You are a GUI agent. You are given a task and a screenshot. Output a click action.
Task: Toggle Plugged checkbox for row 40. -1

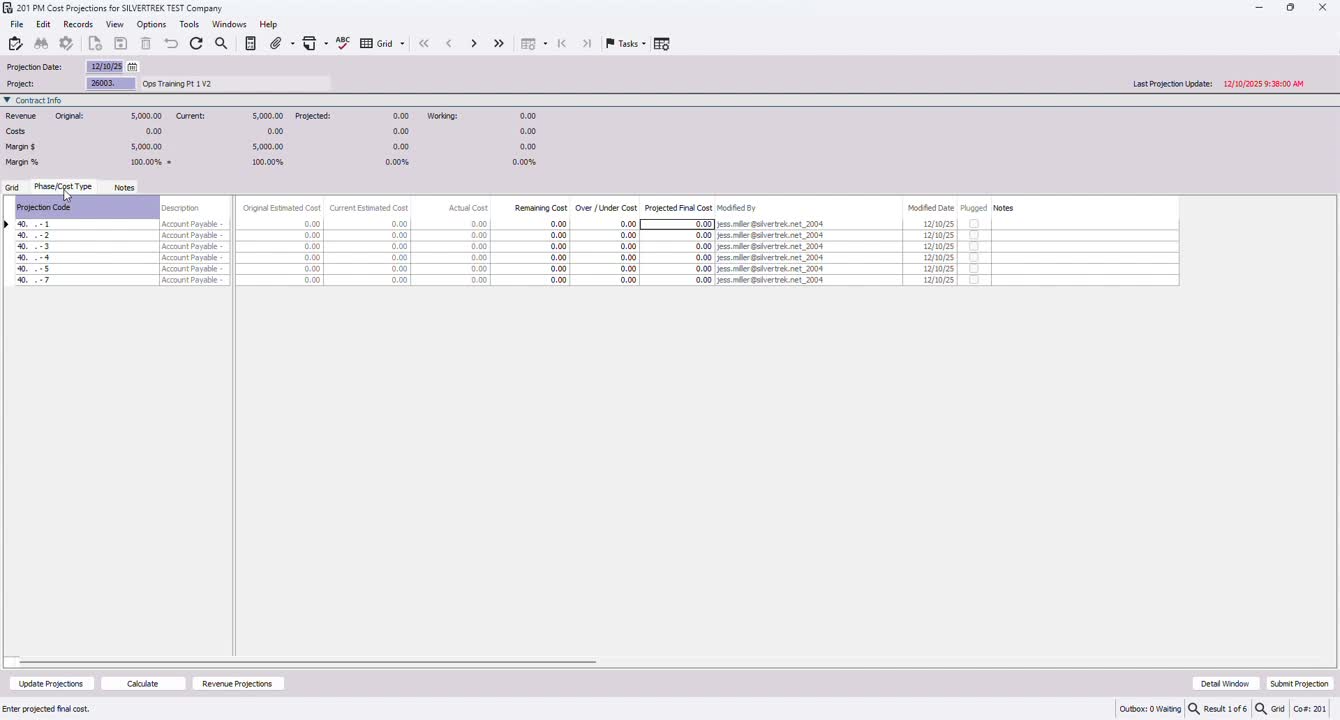click(974, 224)
